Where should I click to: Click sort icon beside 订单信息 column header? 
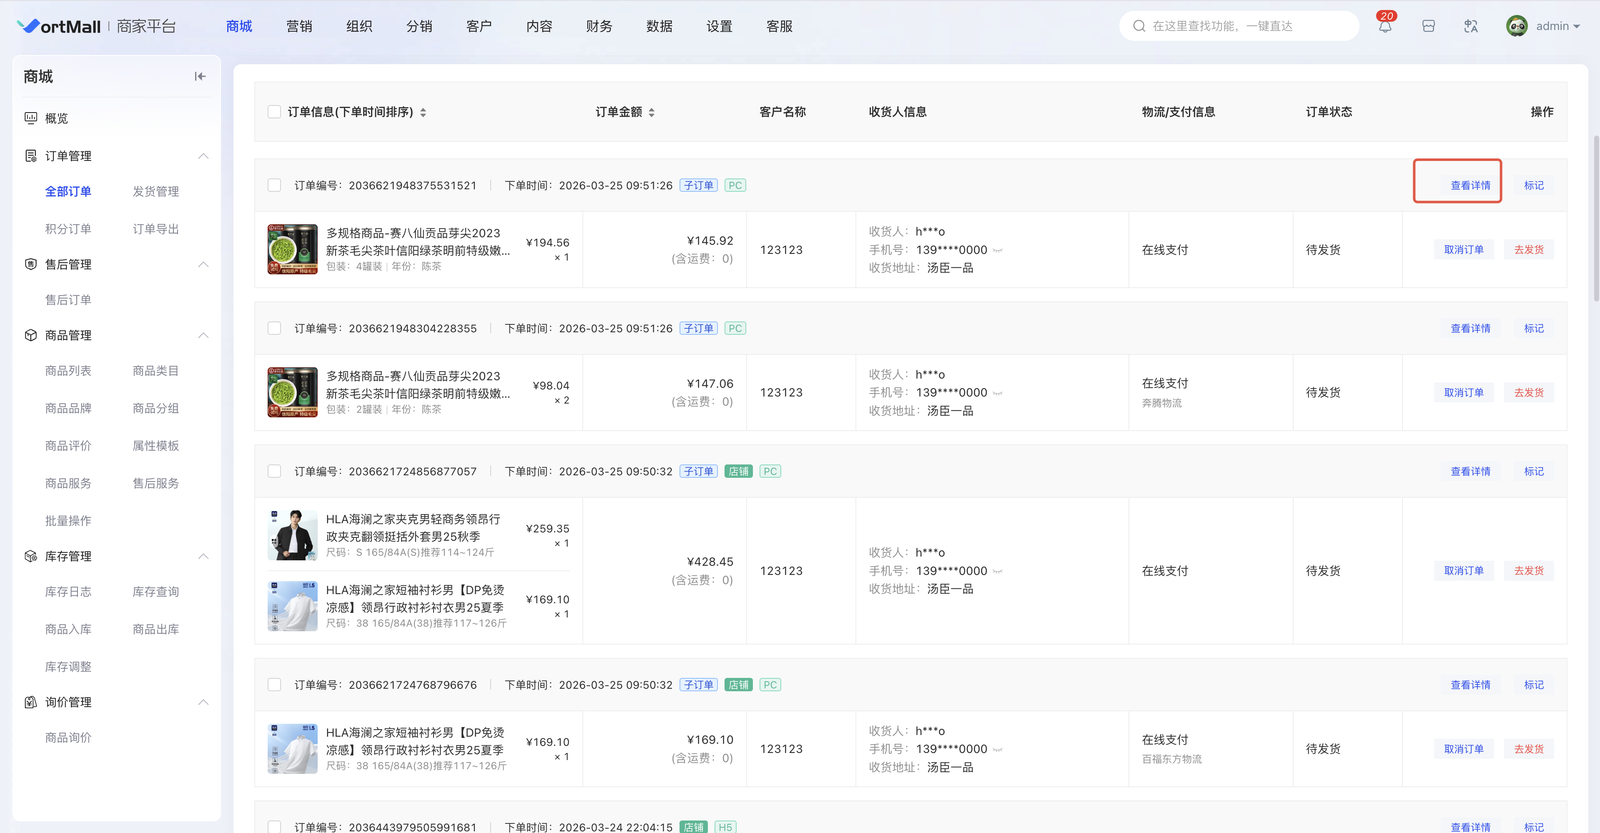[423, 113]
